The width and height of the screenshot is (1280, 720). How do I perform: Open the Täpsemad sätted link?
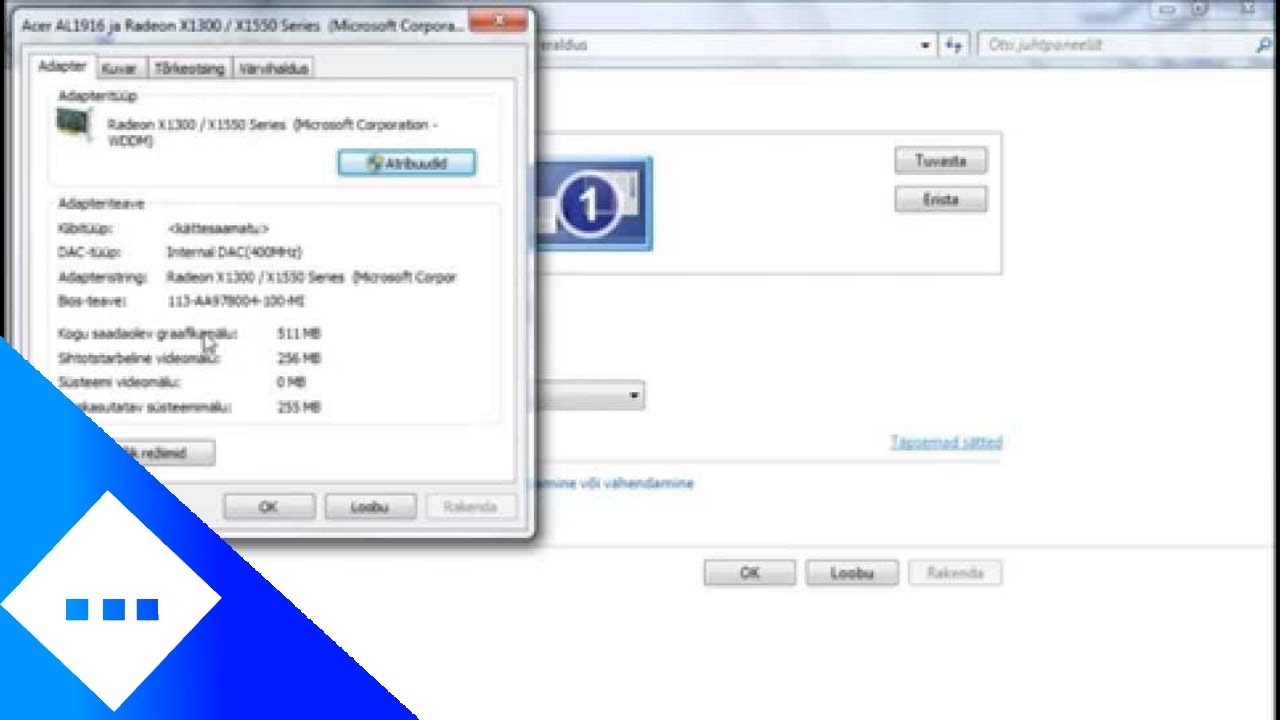(946, 442)
